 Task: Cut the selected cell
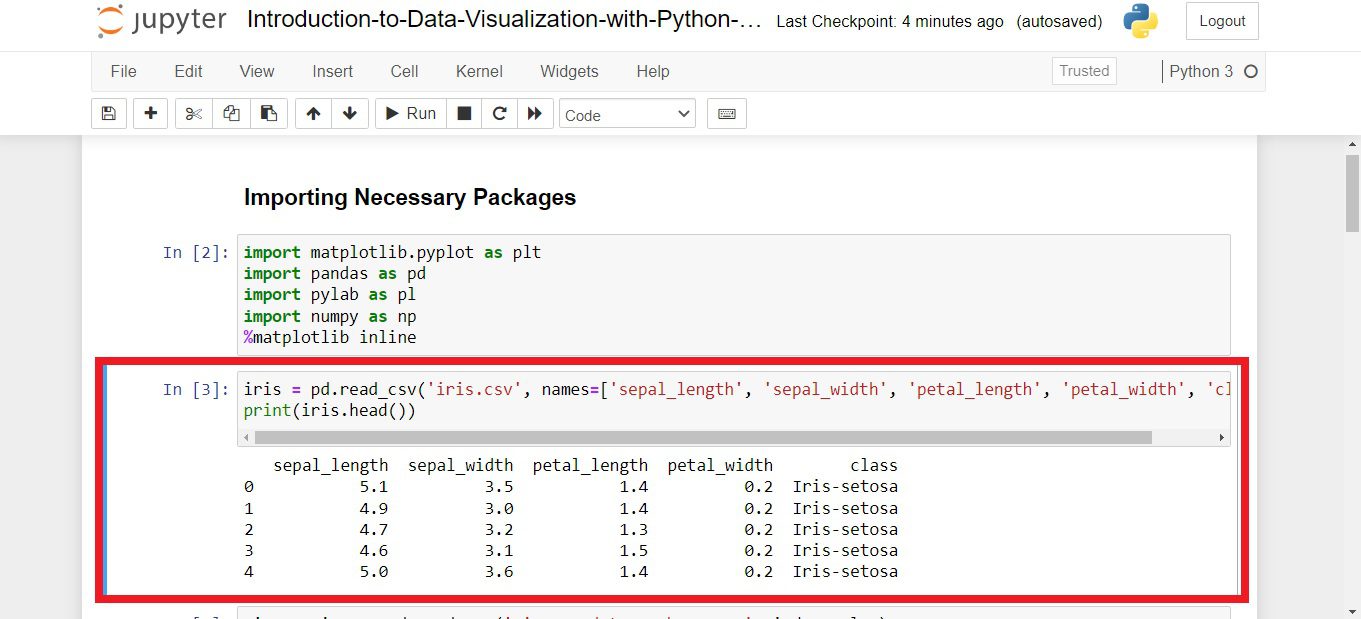[x=192, y=113]
